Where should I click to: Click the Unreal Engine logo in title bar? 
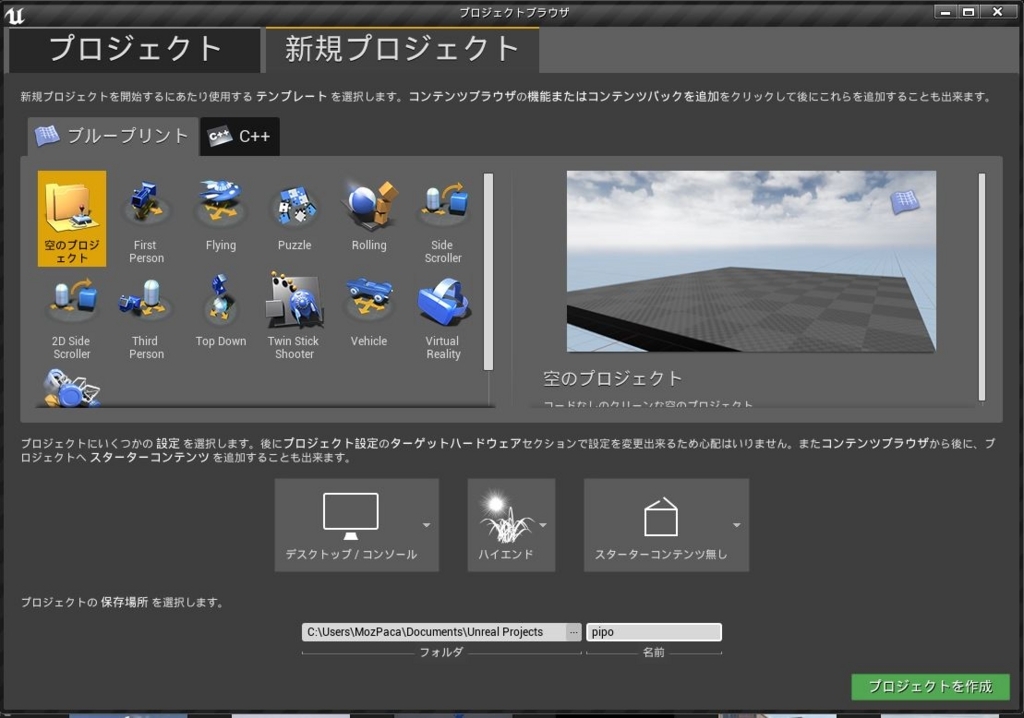pos(14,14)
